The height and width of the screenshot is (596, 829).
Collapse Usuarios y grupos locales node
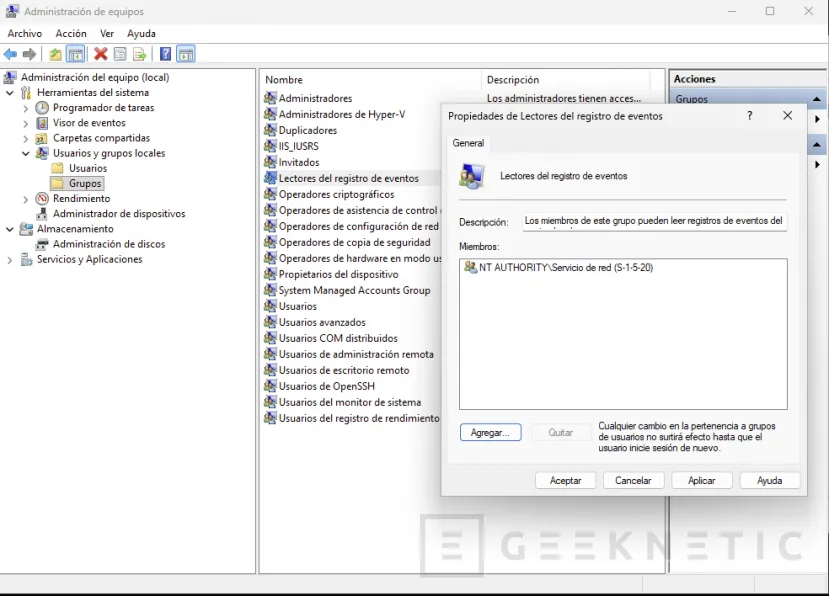(x=26, y=154)
